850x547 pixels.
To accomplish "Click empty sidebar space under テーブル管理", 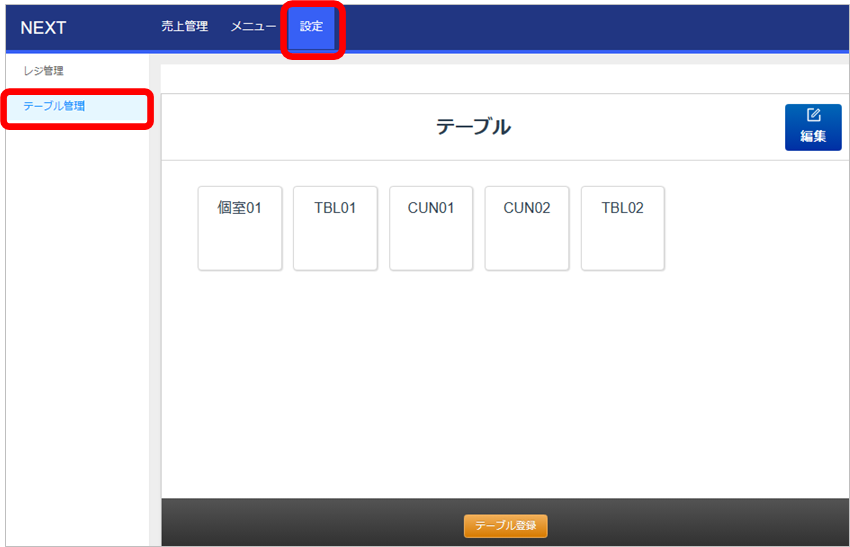I will coord(76,330).
